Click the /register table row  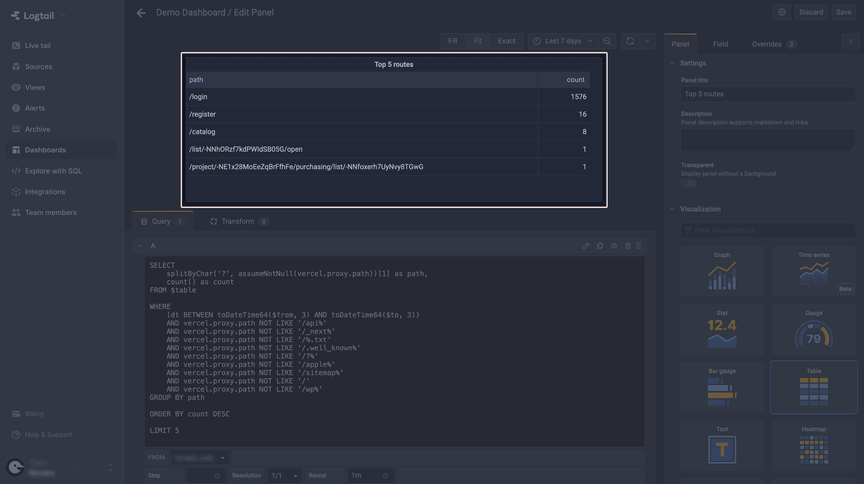click(x=388, y=114)
